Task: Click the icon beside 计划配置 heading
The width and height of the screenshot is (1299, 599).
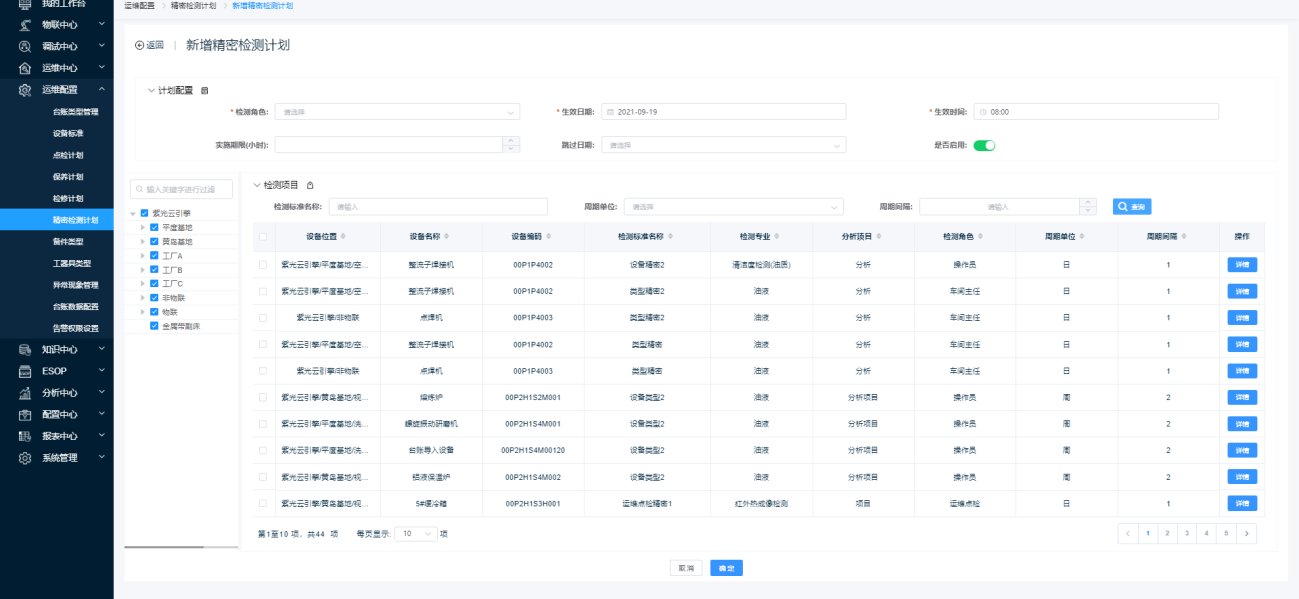Action: (x=205, y=91)
